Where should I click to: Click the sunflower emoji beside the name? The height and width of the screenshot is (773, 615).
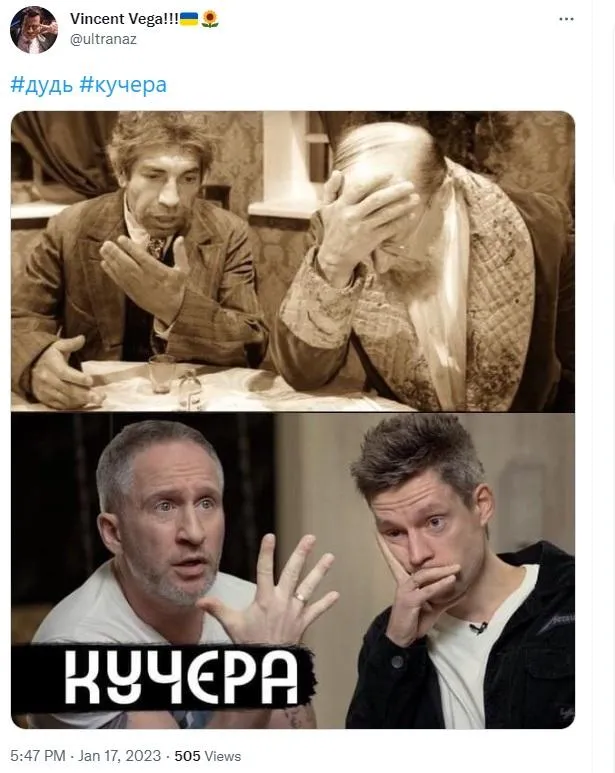point(210,19)
